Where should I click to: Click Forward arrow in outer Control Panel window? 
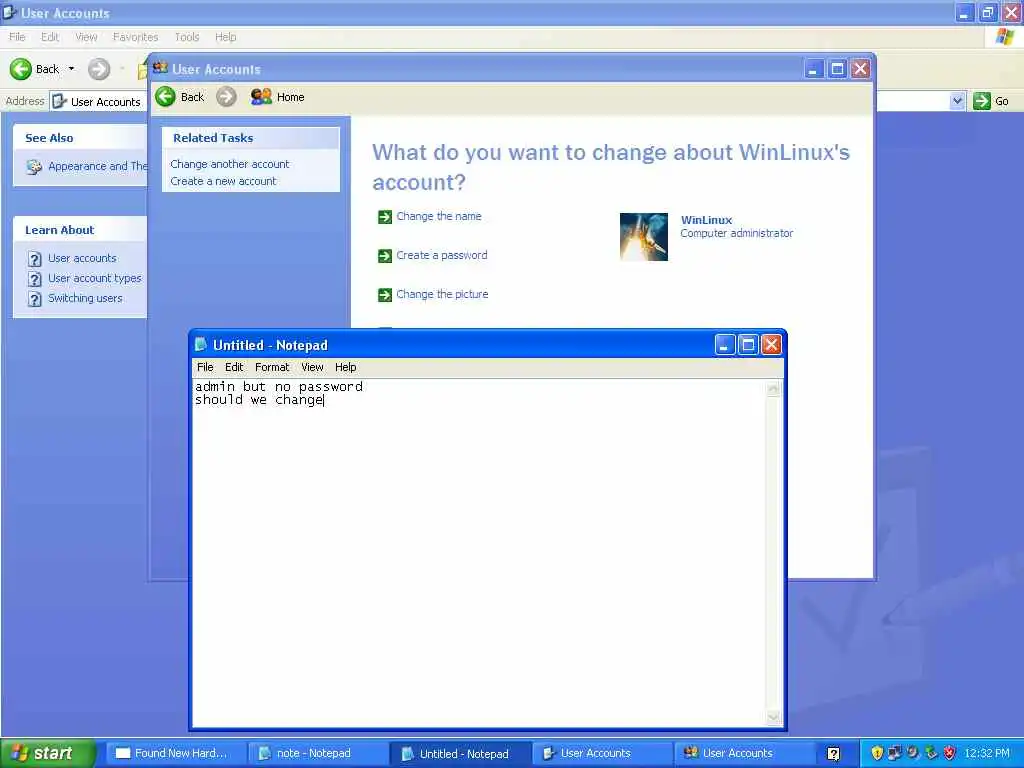(x=99, y=69)
